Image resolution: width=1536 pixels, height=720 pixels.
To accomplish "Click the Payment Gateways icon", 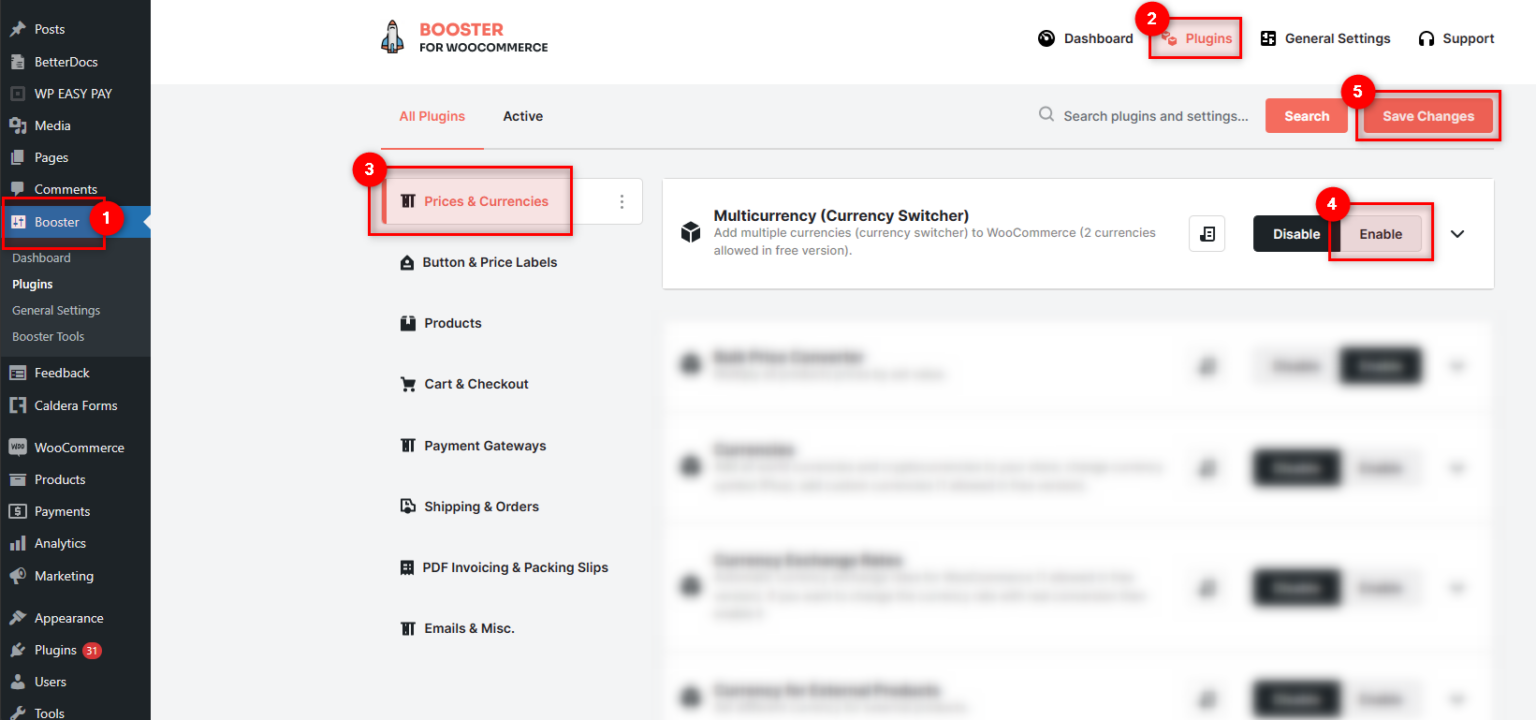I will point(407,446).
